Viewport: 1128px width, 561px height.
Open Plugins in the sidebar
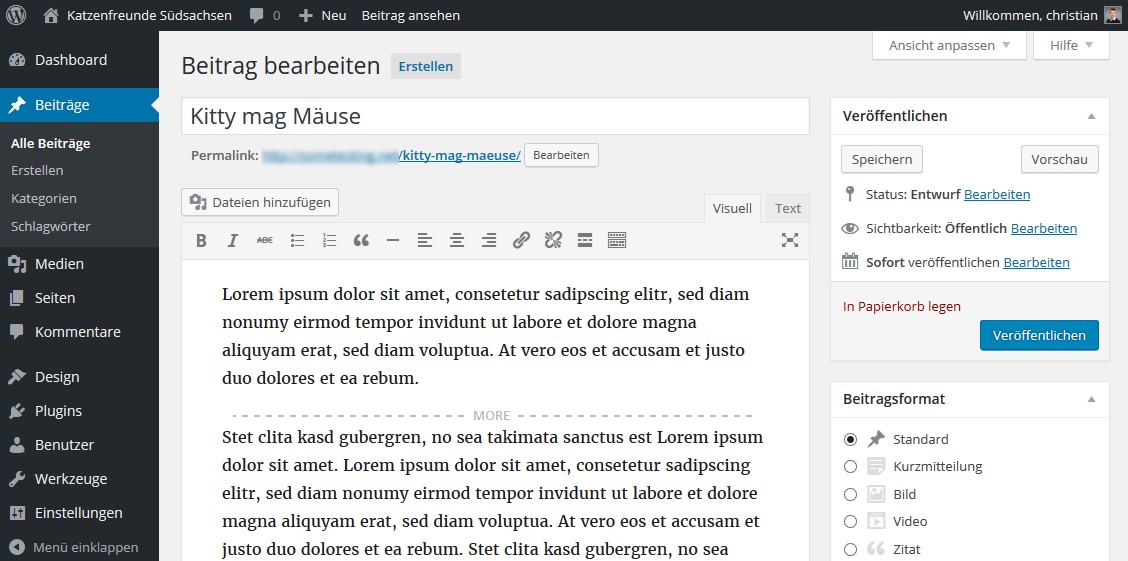click(79, 411)
